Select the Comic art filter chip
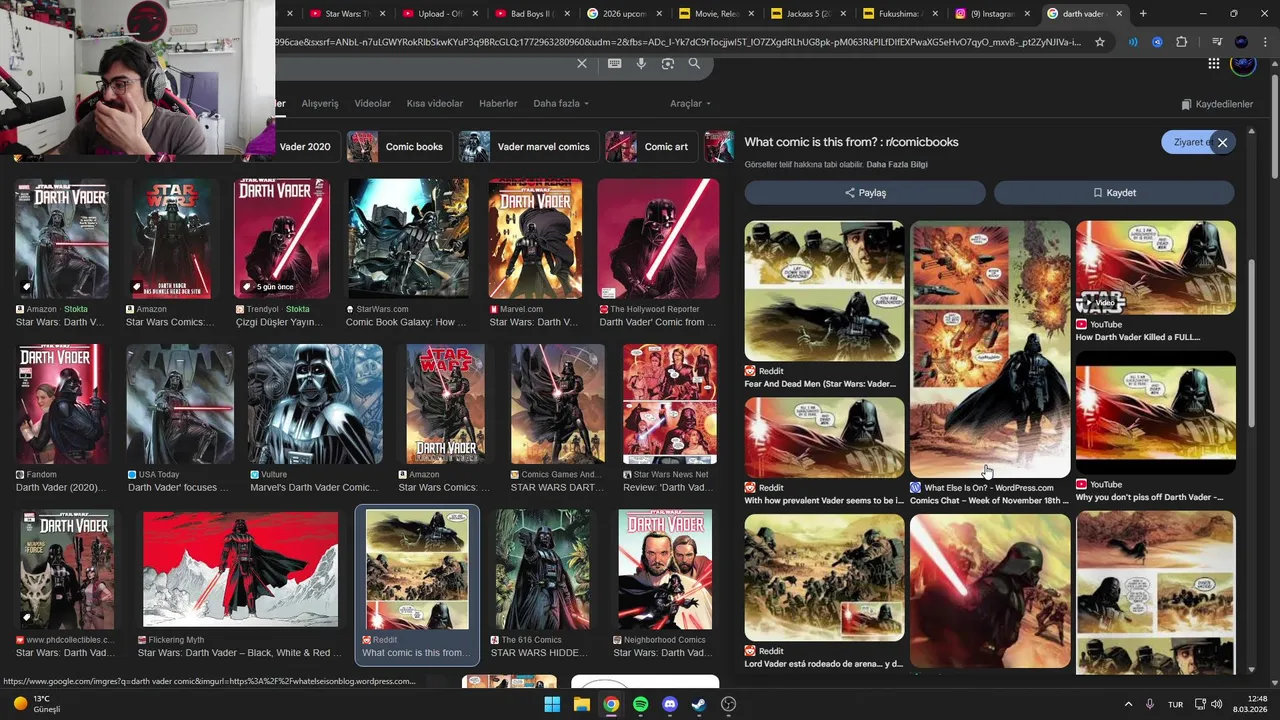 651,147
